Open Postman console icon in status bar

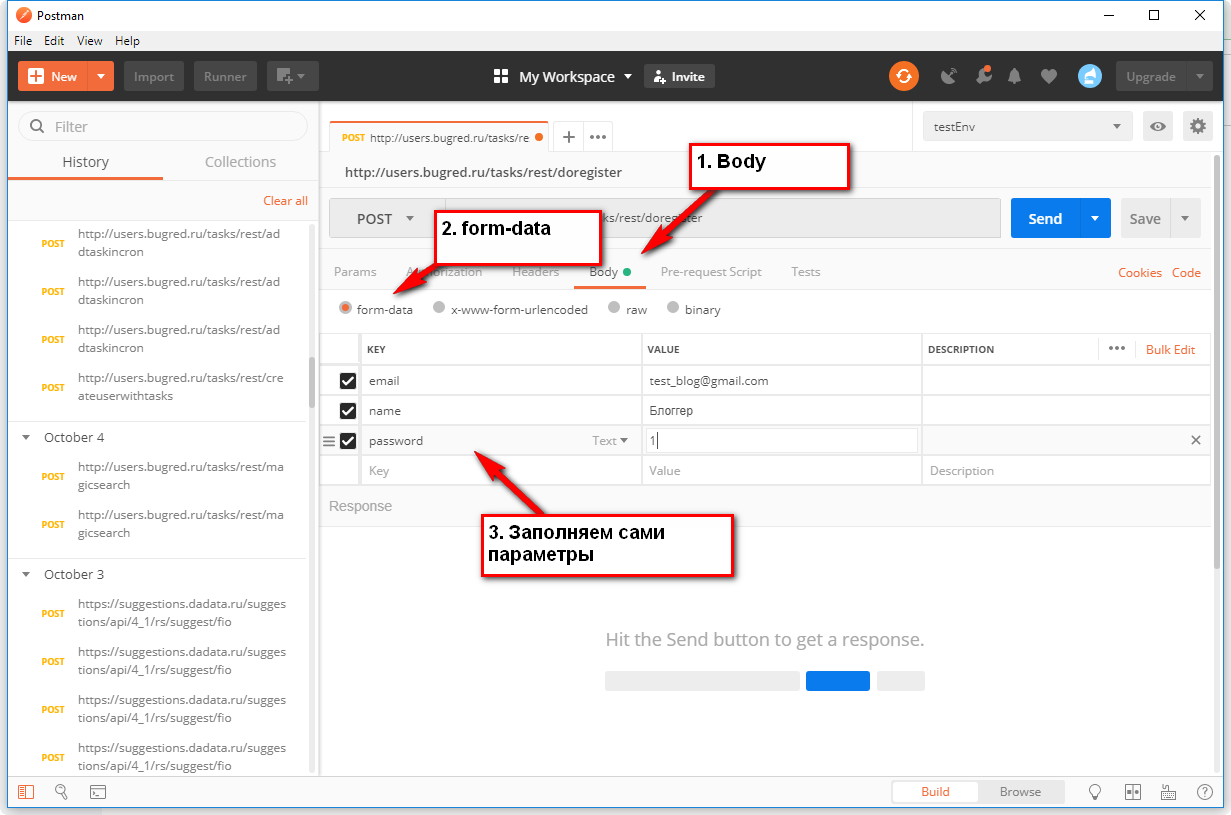pyautogui.click(x=97, y=792)
